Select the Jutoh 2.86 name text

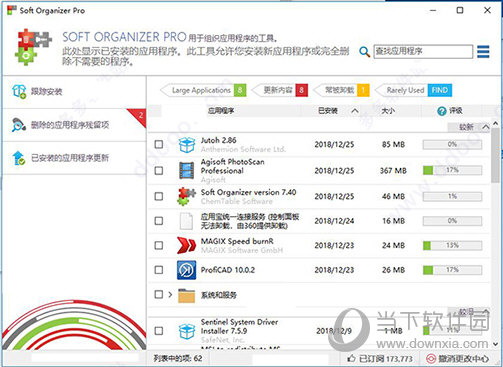pyautogui.click(x=218, y=140)
